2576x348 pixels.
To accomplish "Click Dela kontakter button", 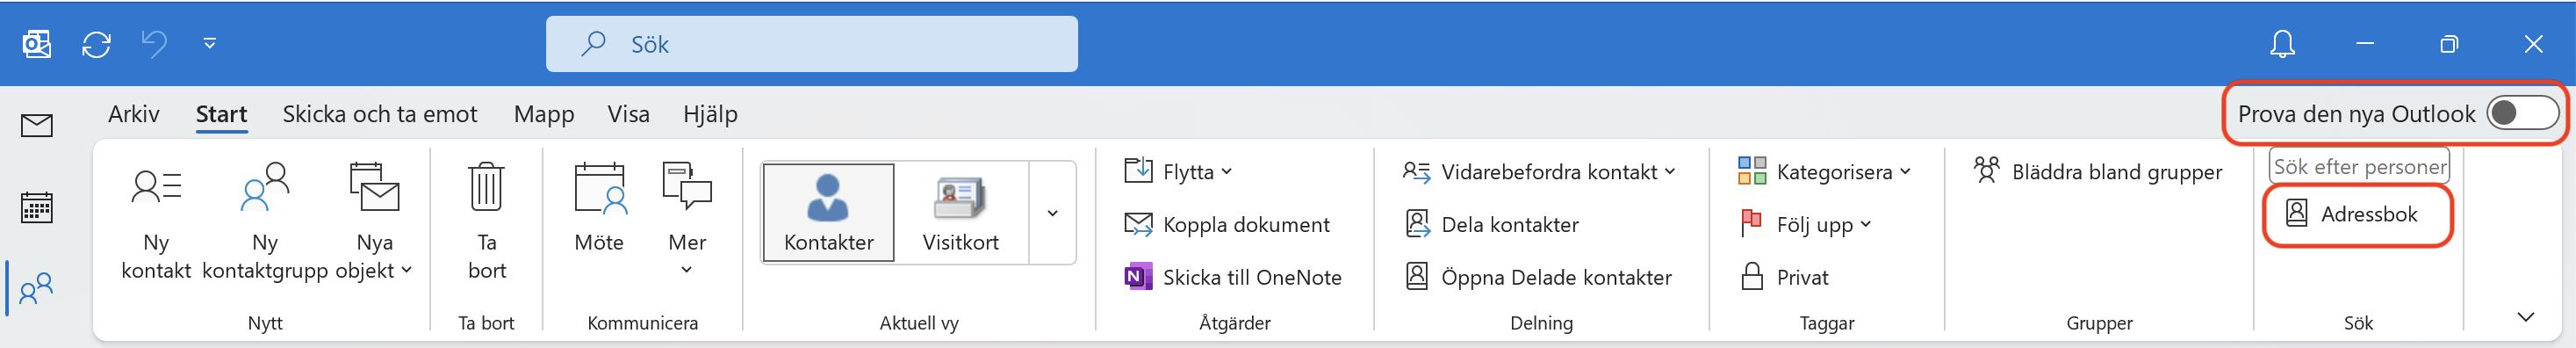I will (x=1492, y=224).
